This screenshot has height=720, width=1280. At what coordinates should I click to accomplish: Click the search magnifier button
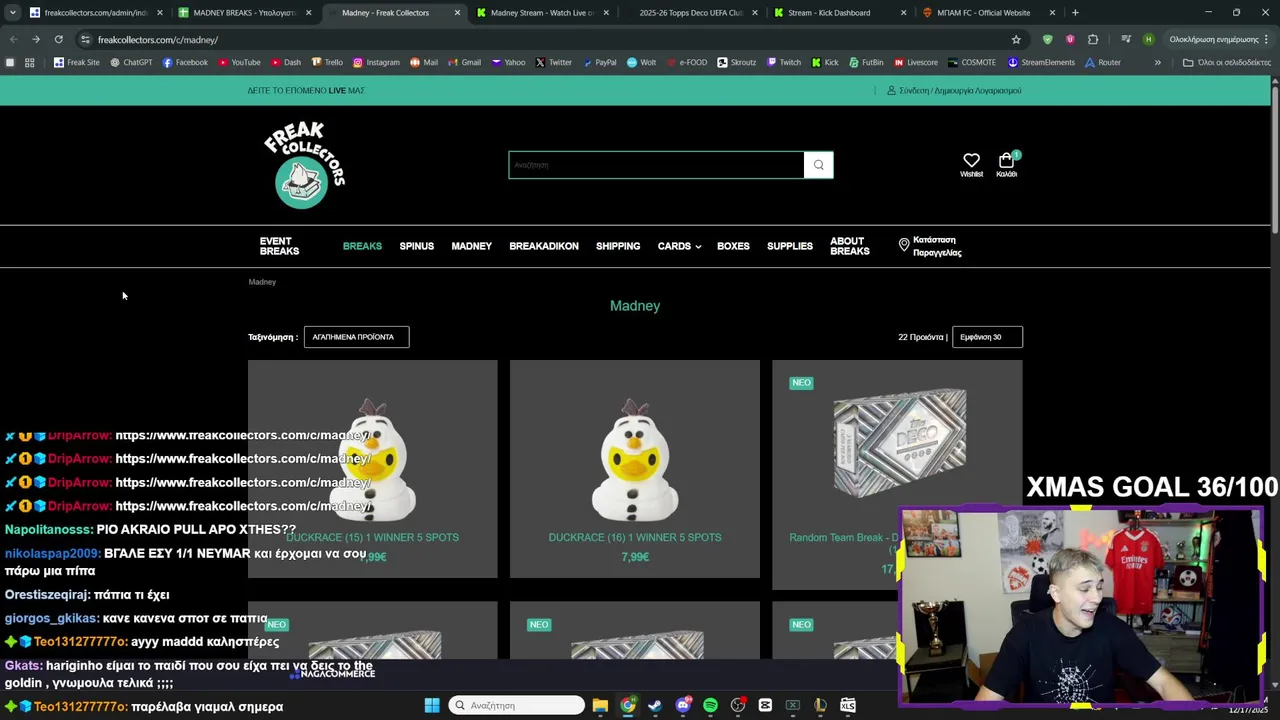click(x=818, y=165)
